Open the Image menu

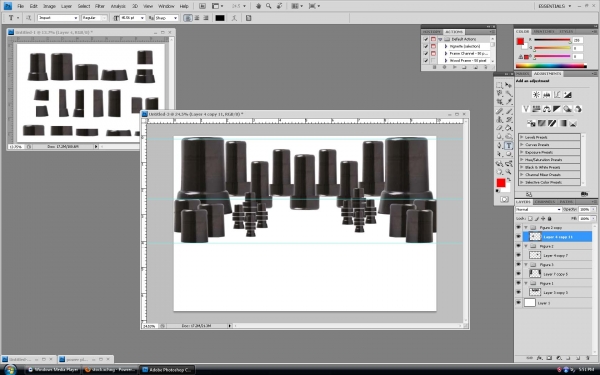click(x=49, y=6)
